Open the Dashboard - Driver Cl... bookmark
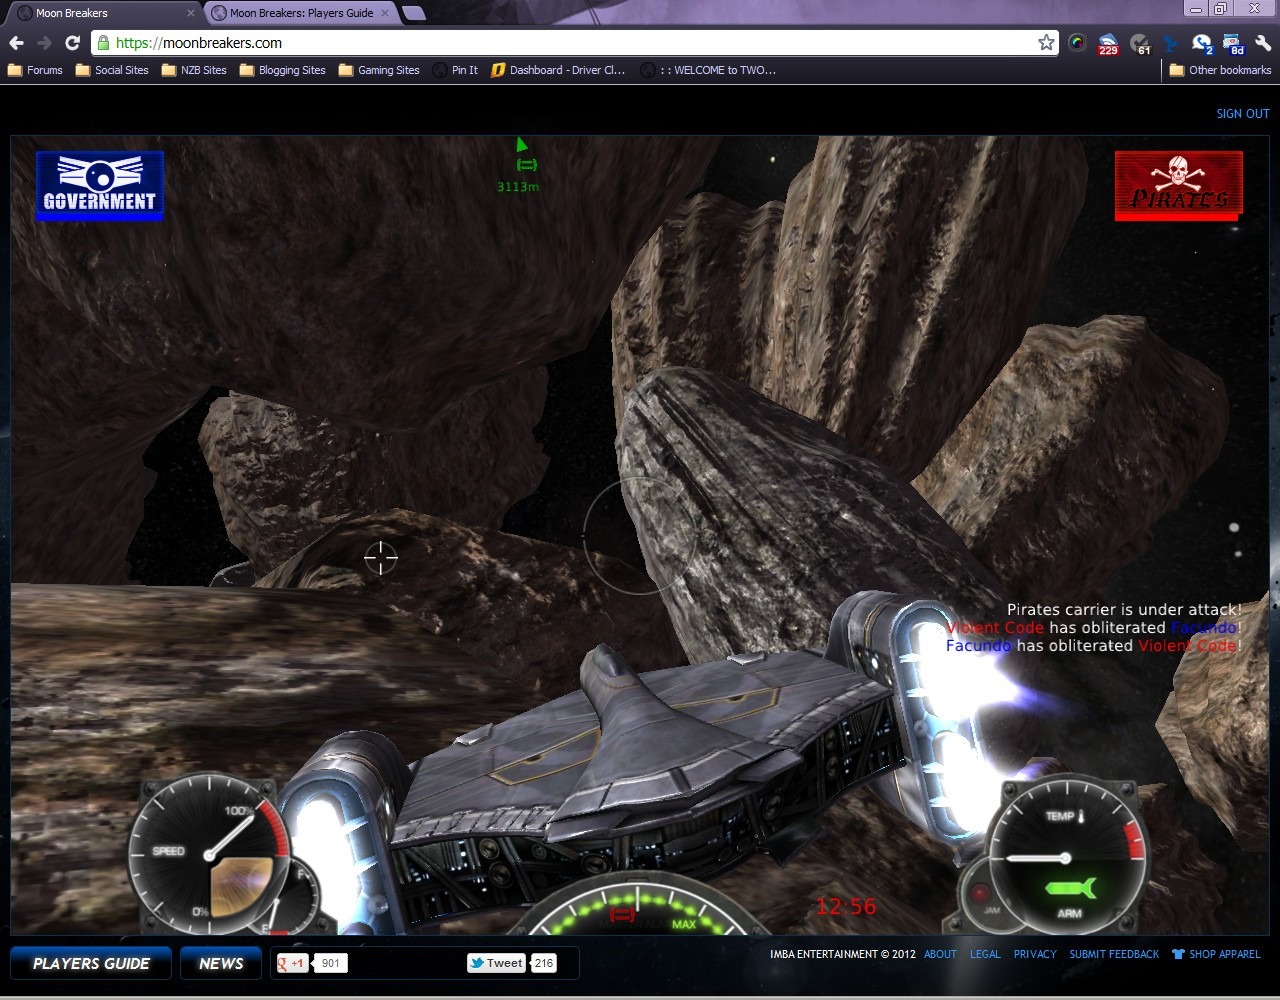Image resolution: width=1280 pixels, height=1000 pixels. 558,70
